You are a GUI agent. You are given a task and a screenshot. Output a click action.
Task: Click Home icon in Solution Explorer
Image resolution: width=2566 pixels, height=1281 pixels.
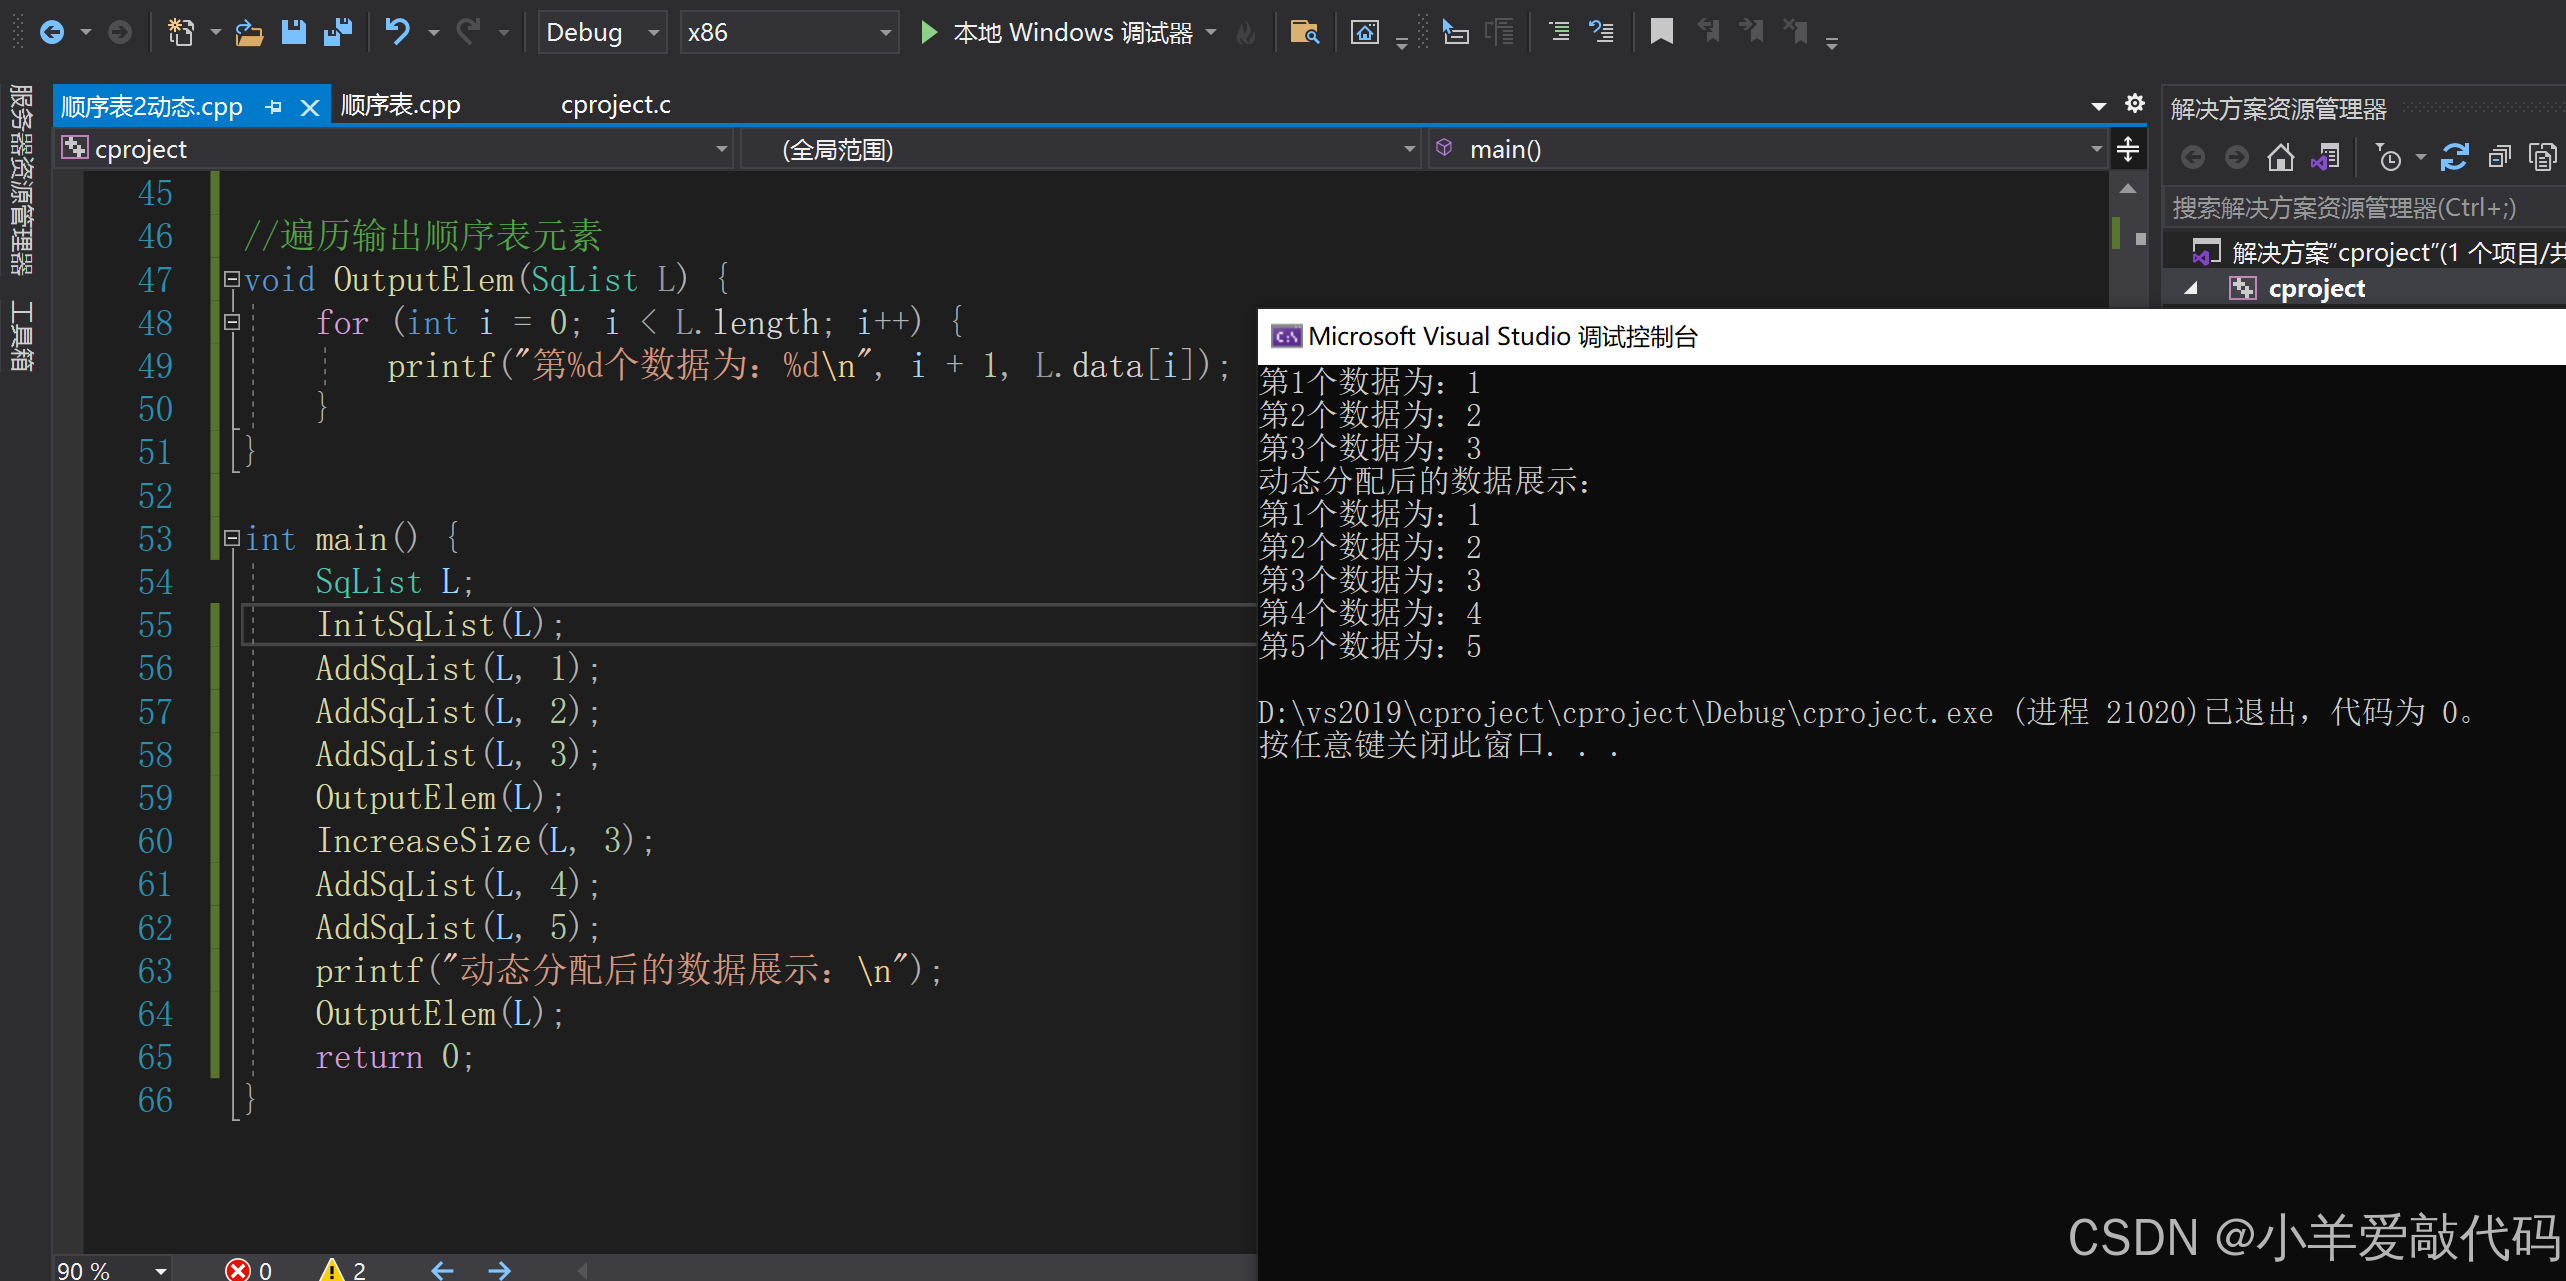coord(2280,157)
